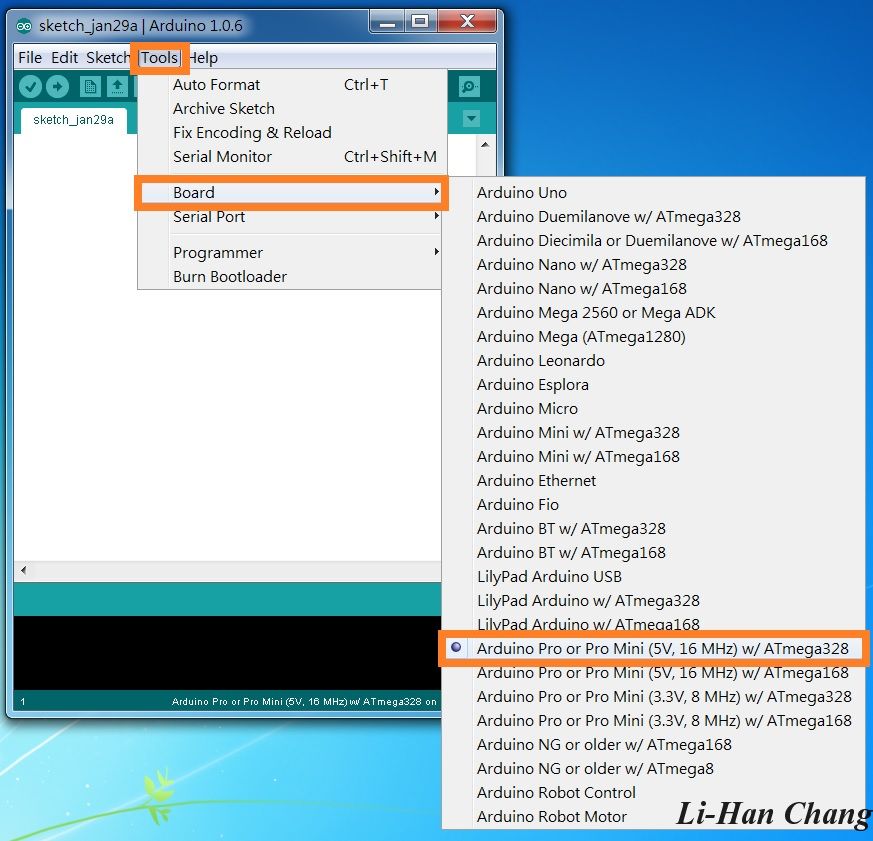873x841 pixels.
Task: Create a new sketch with the New icon
Action: (91, 87)
